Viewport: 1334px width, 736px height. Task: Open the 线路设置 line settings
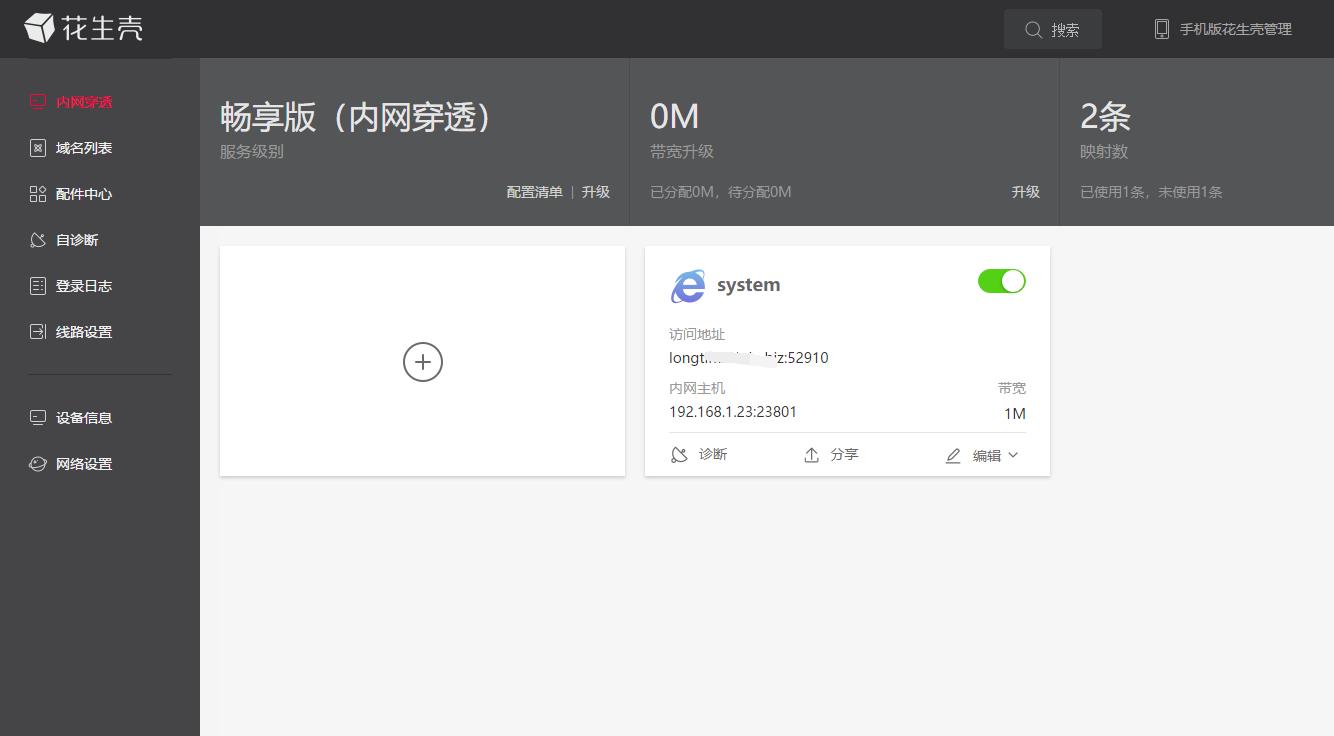pyautogui.click(x=83, y=331)
